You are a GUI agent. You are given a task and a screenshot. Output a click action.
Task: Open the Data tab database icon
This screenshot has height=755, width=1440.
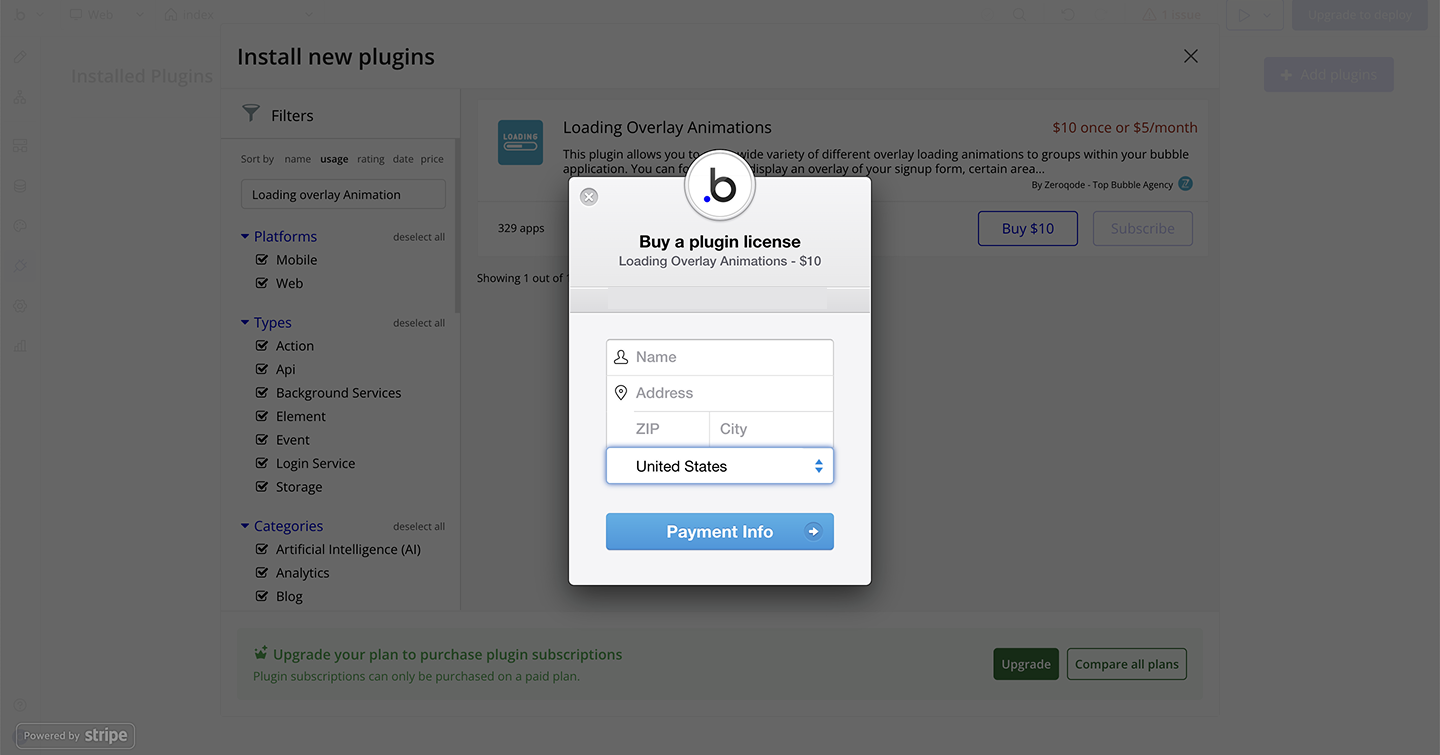[20, 186]
